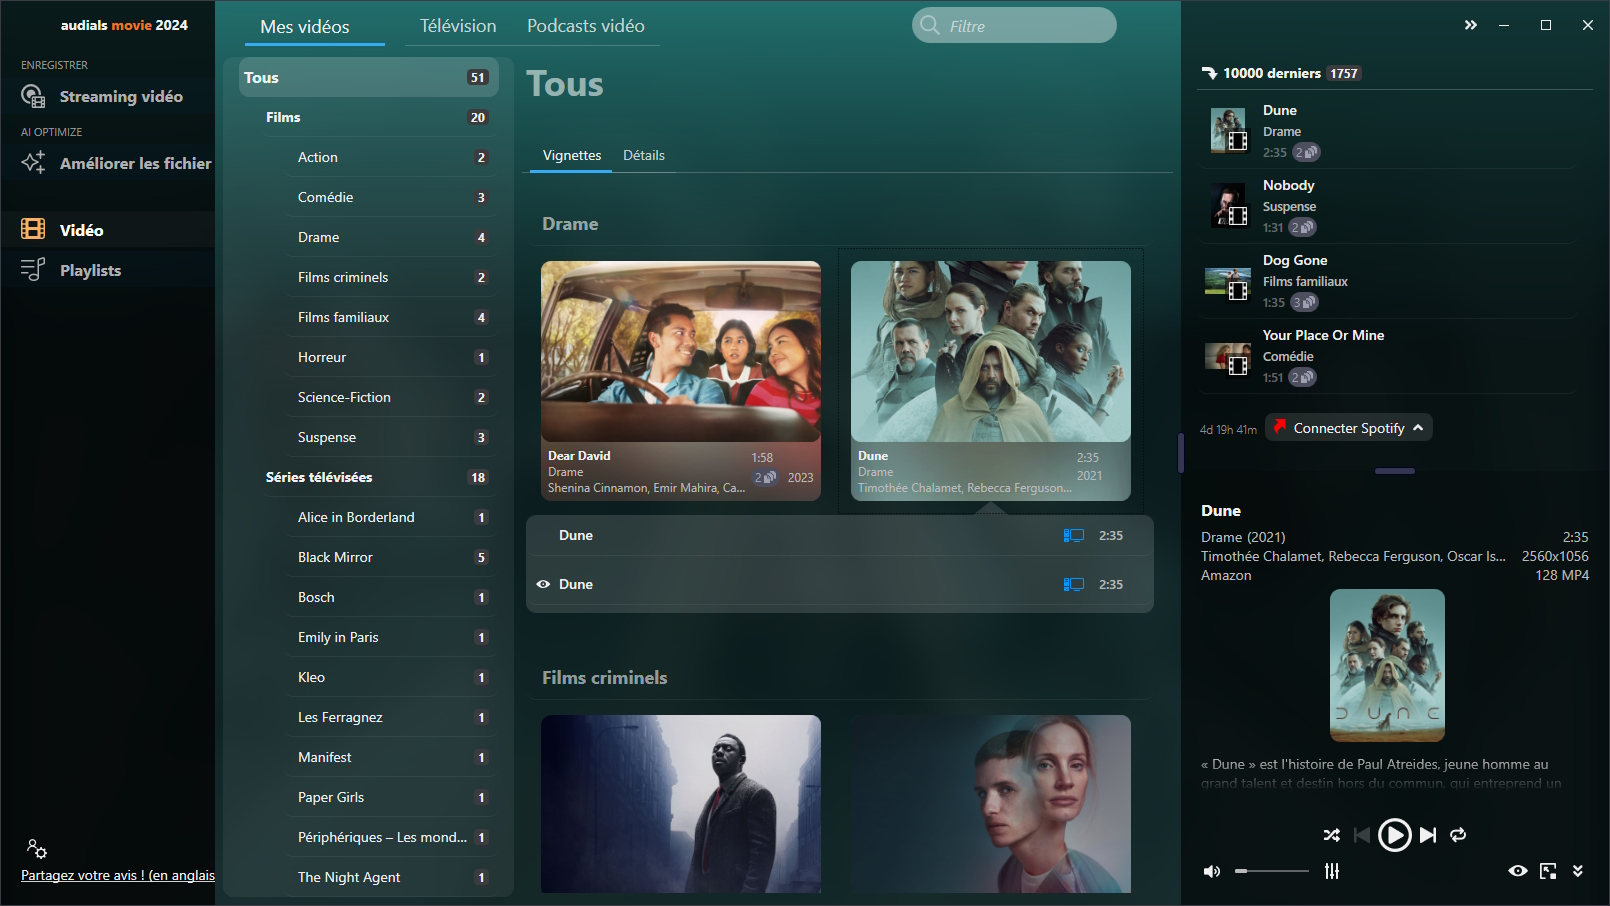Click device icon on second Dune file row
1610x906 pixels.
1073,585
